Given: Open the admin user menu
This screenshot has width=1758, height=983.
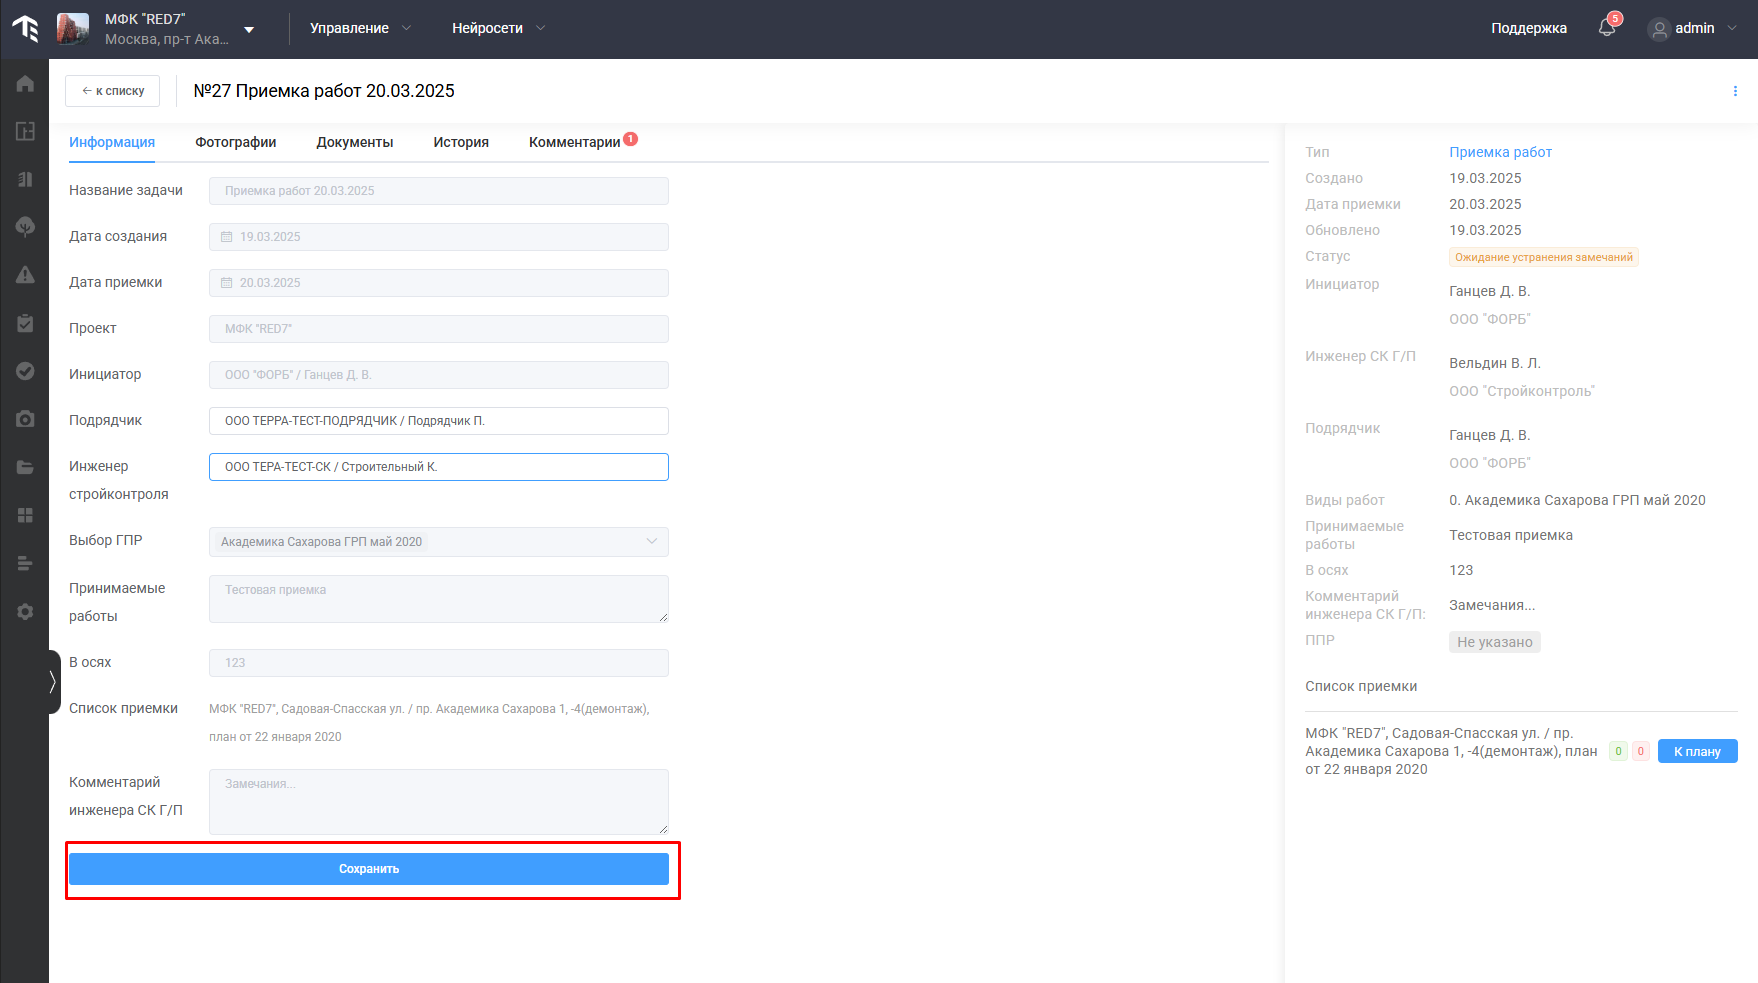Looking at the screenshot, I should click(1693, 28).
